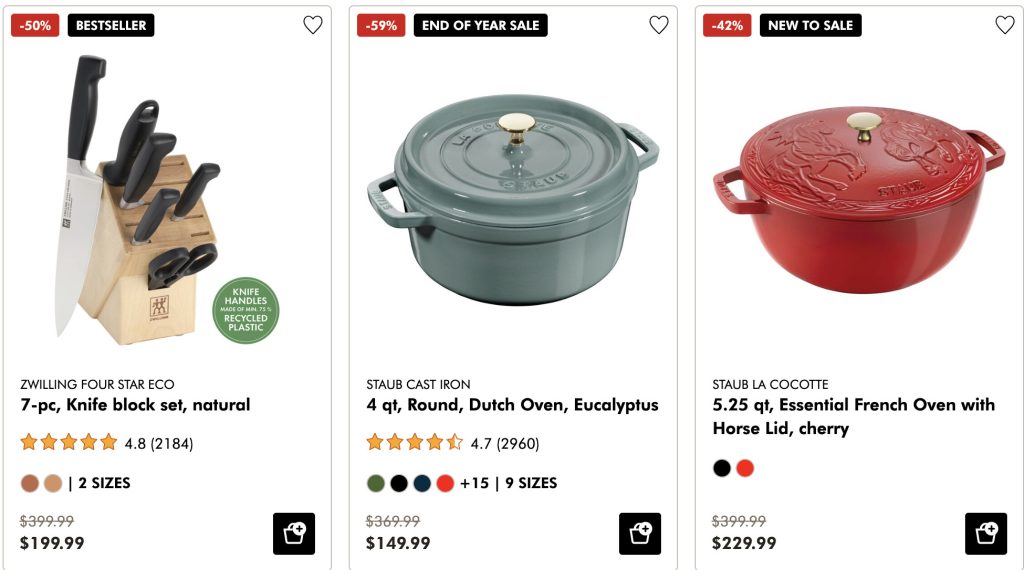Open 7-pc Knife block set product title
The image size is (1024, 570).
click(x=135, y=405)
